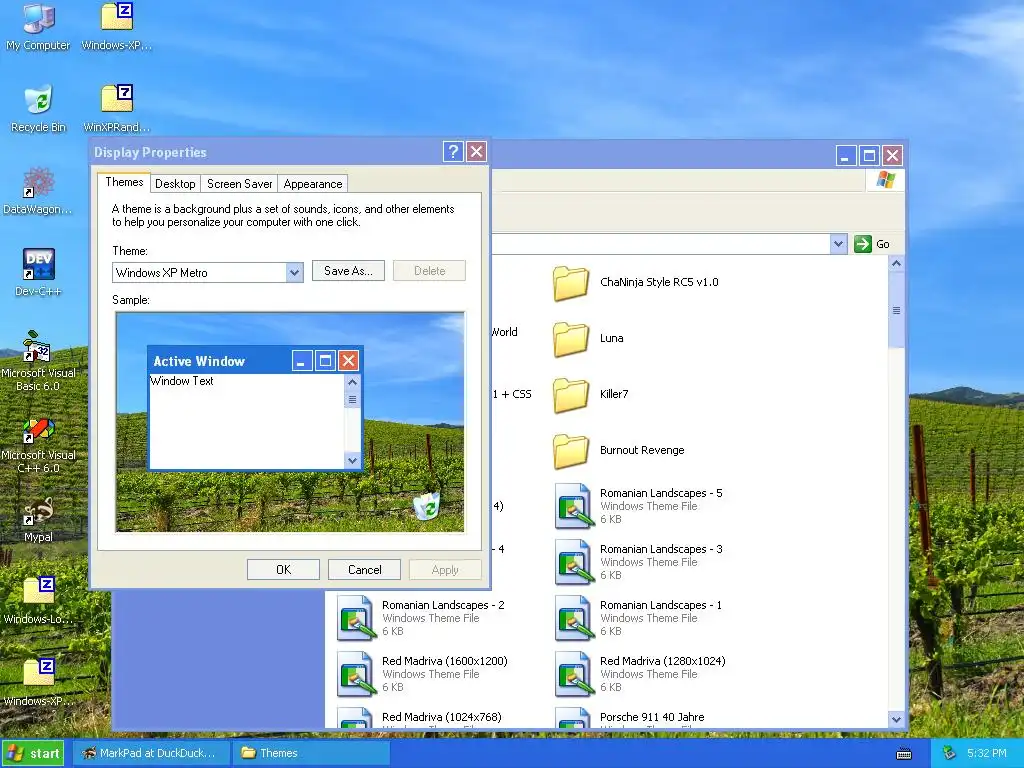
Task: Select Romanian Landscapes - 3 theme file icon
Action: (573, 562)
